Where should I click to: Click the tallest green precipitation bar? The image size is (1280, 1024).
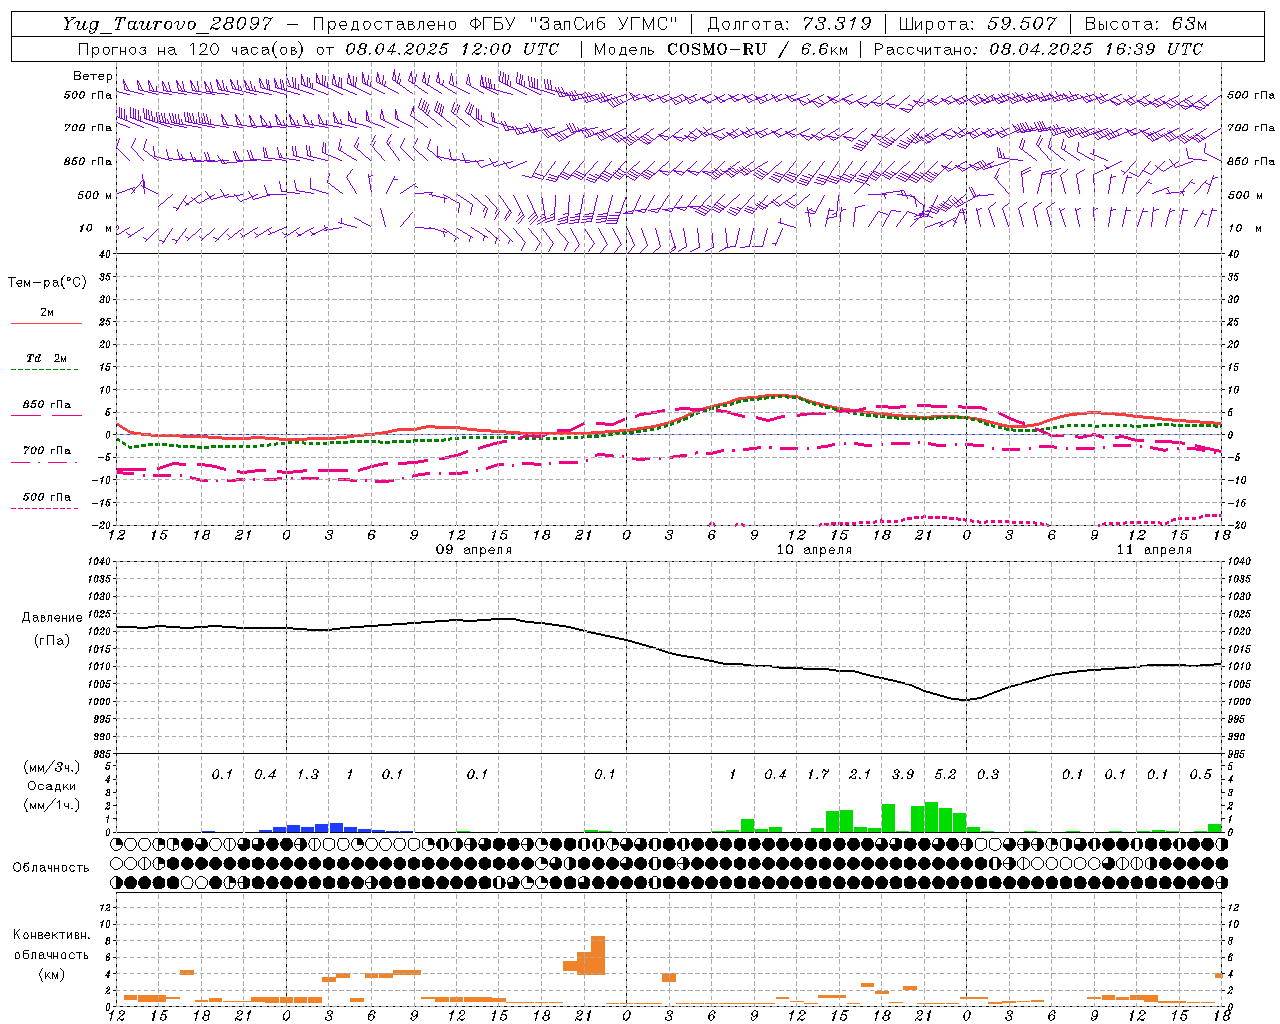[931, 817]
